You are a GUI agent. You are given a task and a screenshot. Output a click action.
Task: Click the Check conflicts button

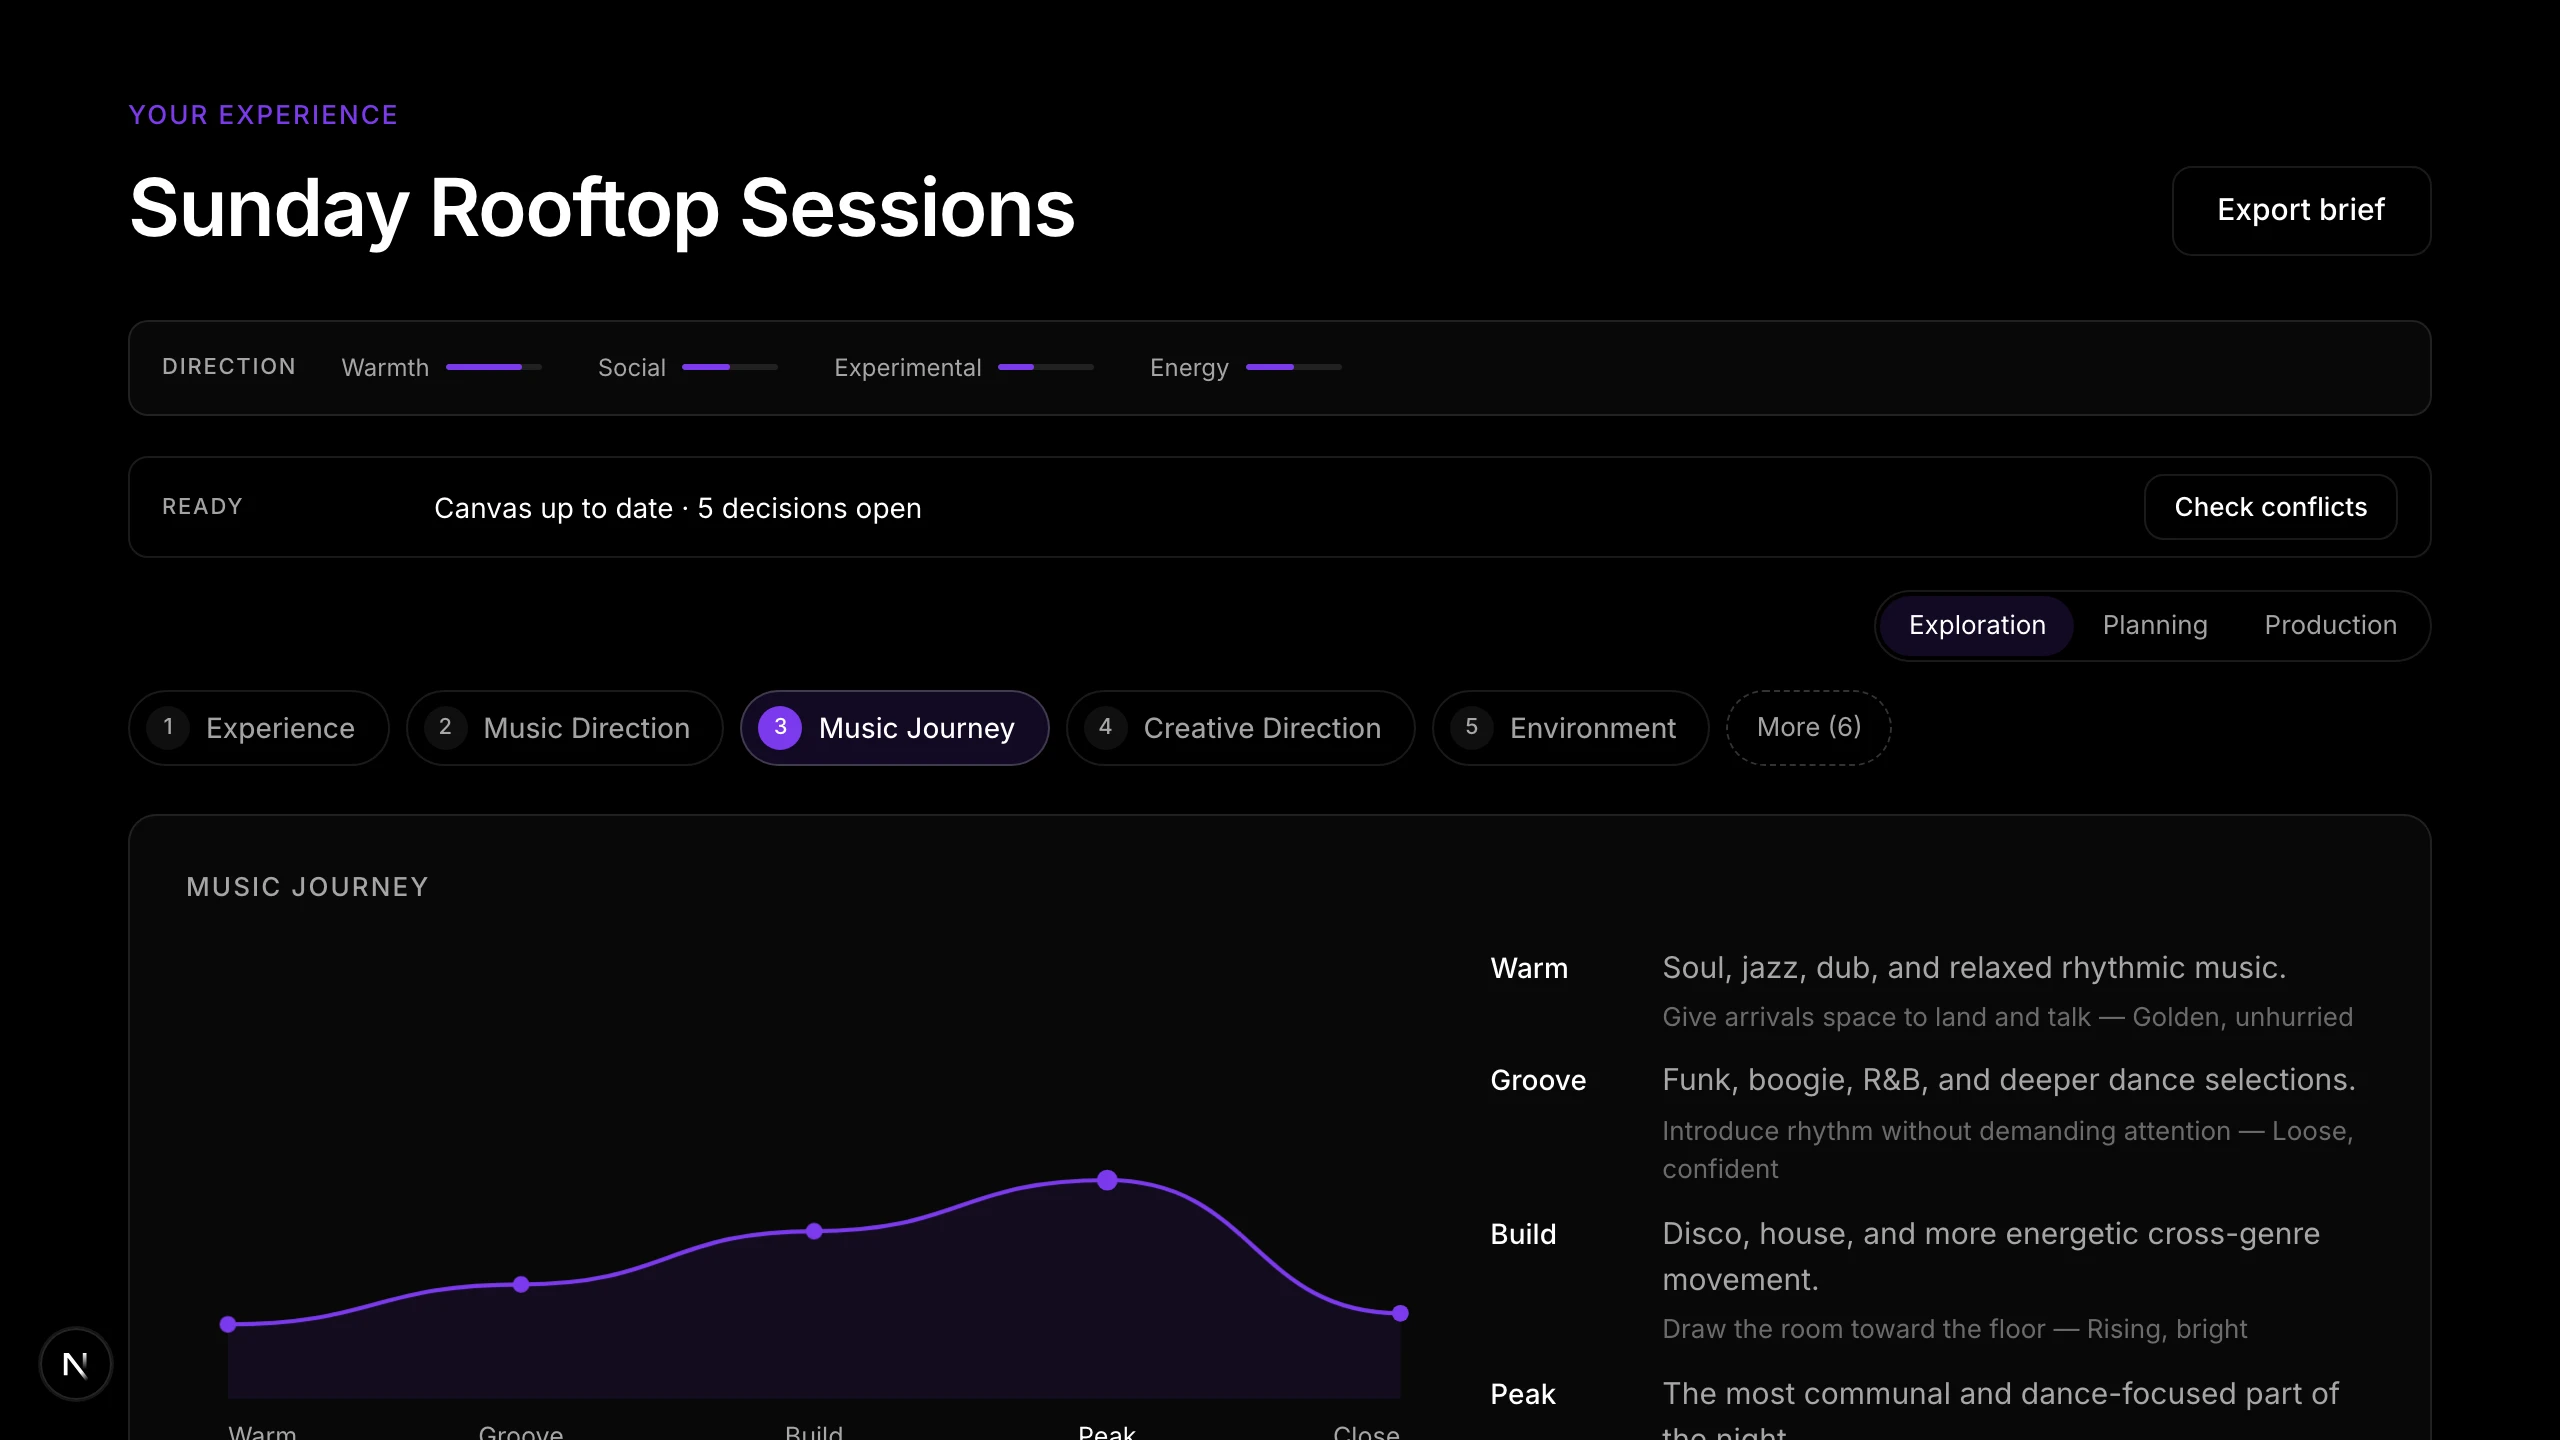coord(2270,507)
